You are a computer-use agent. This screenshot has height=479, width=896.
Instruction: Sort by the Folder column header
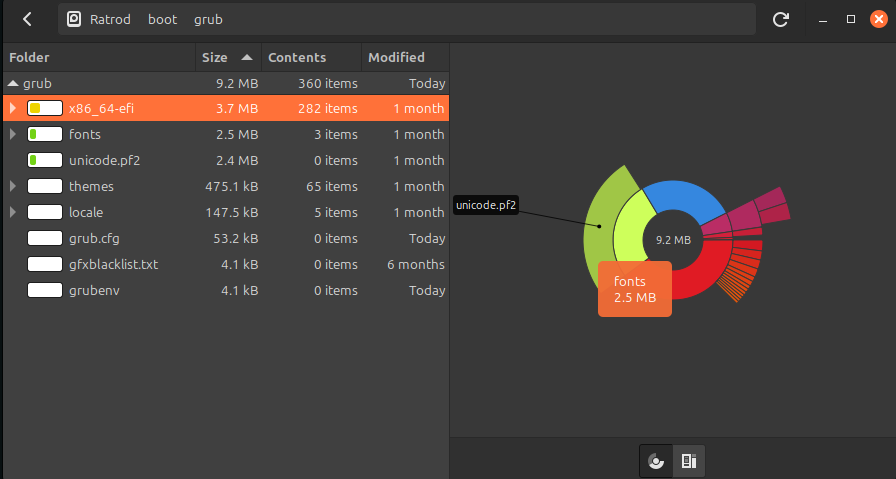(x=99, y=57)
